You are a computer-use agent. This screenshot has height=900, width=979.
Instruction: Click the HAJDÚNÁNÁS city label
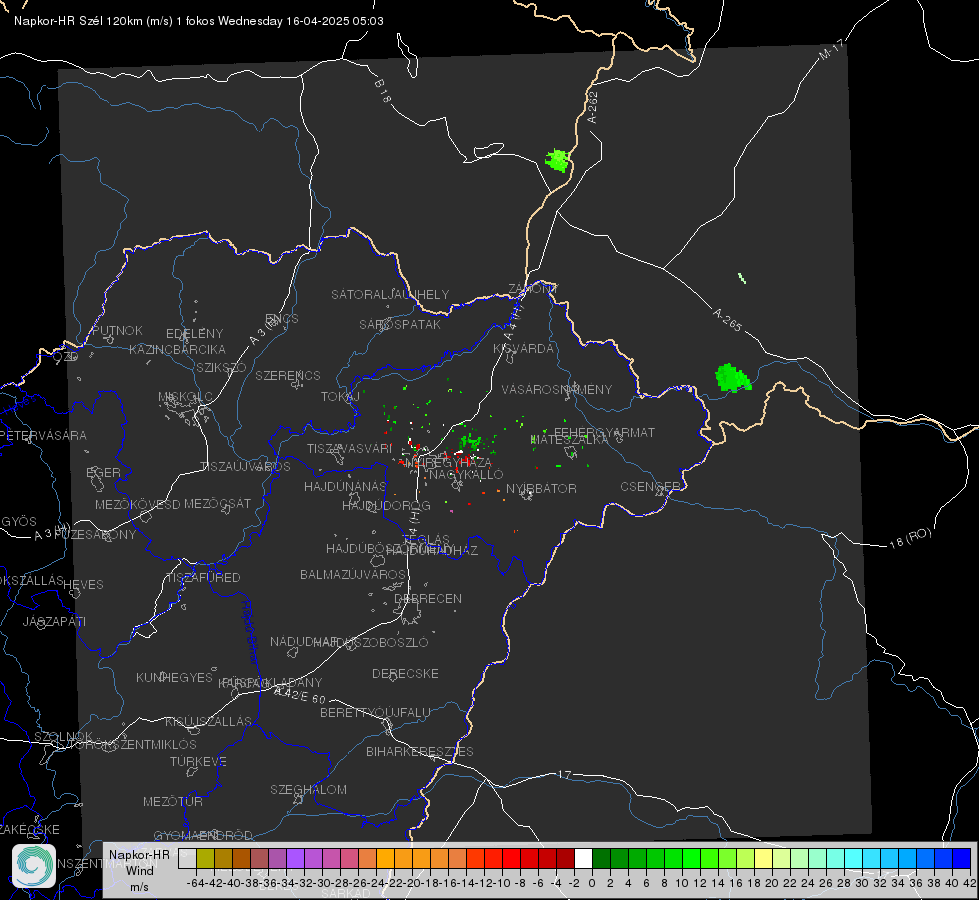345,486
